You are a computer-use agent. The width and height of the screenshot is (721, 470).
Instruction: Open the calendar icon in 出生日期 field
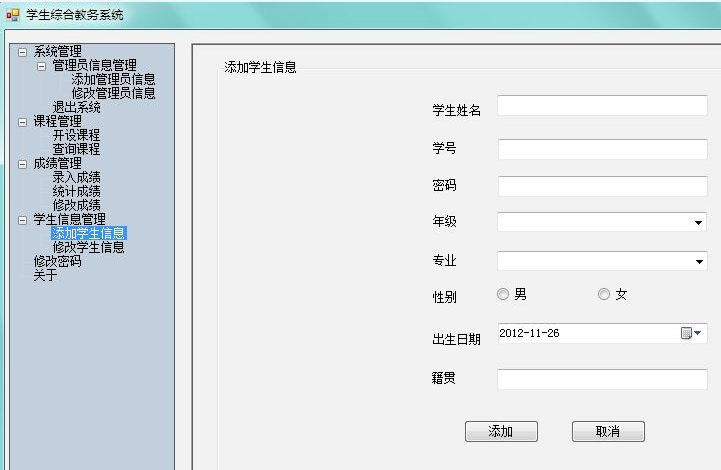point(686,333)
